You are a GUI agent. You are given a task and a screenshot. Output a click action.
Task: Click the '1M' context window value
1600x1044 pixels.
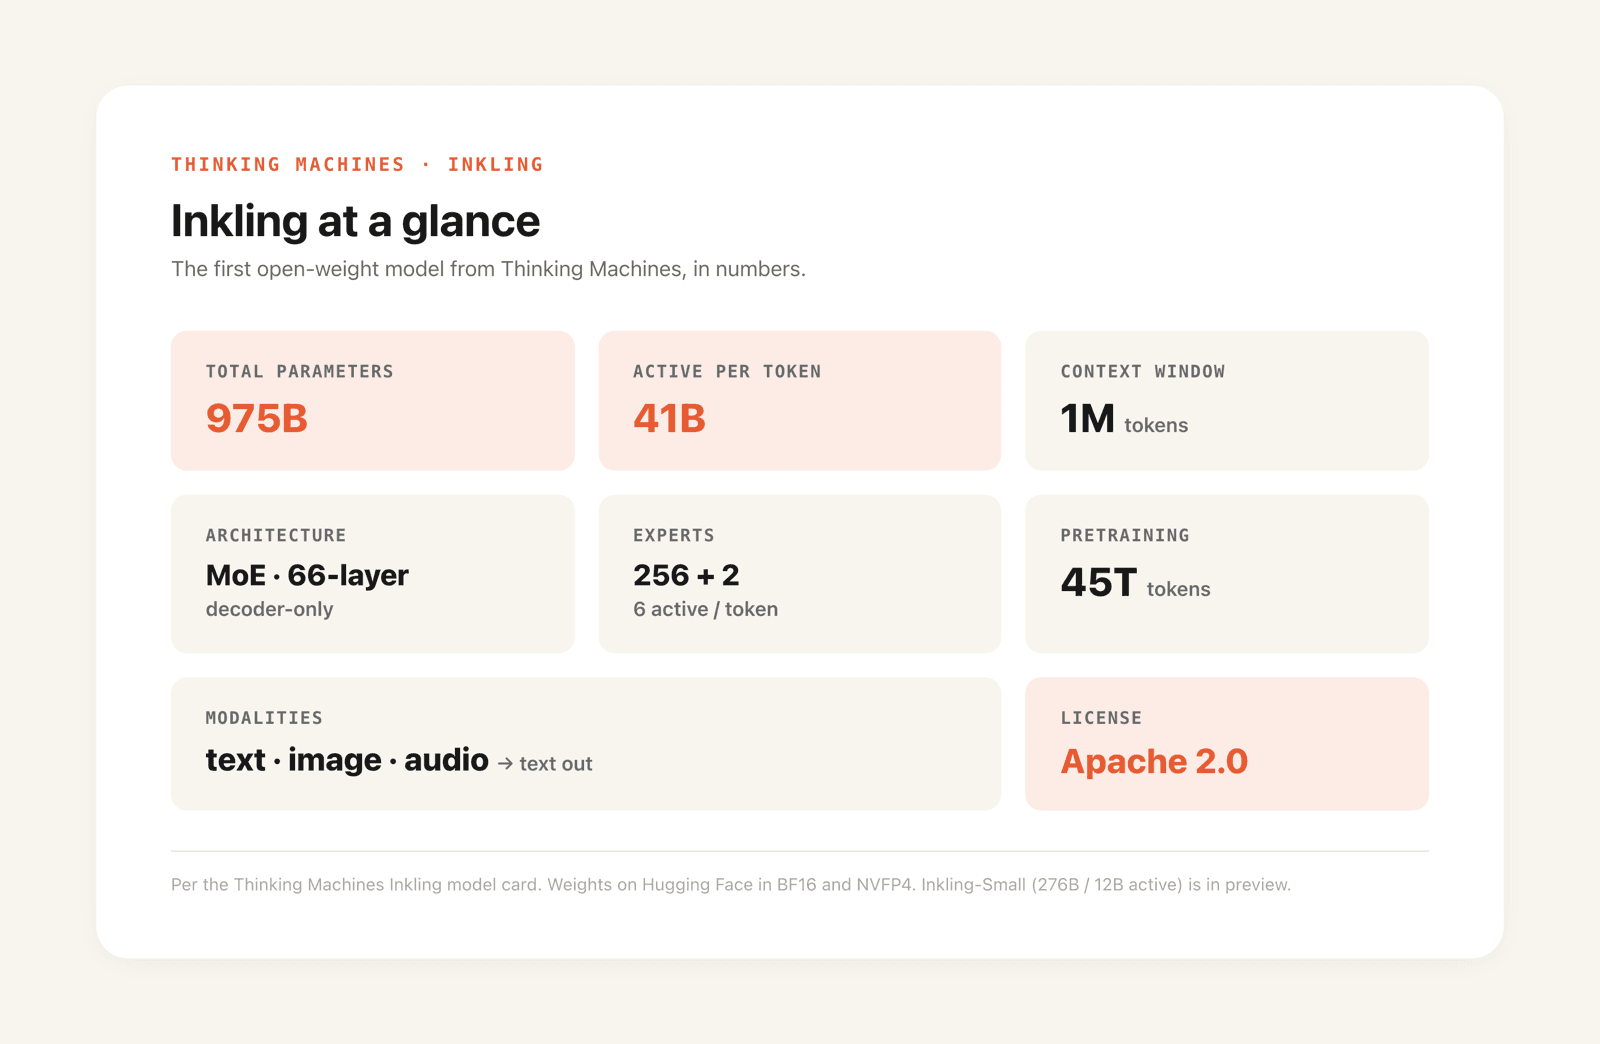pos(1087,418)
